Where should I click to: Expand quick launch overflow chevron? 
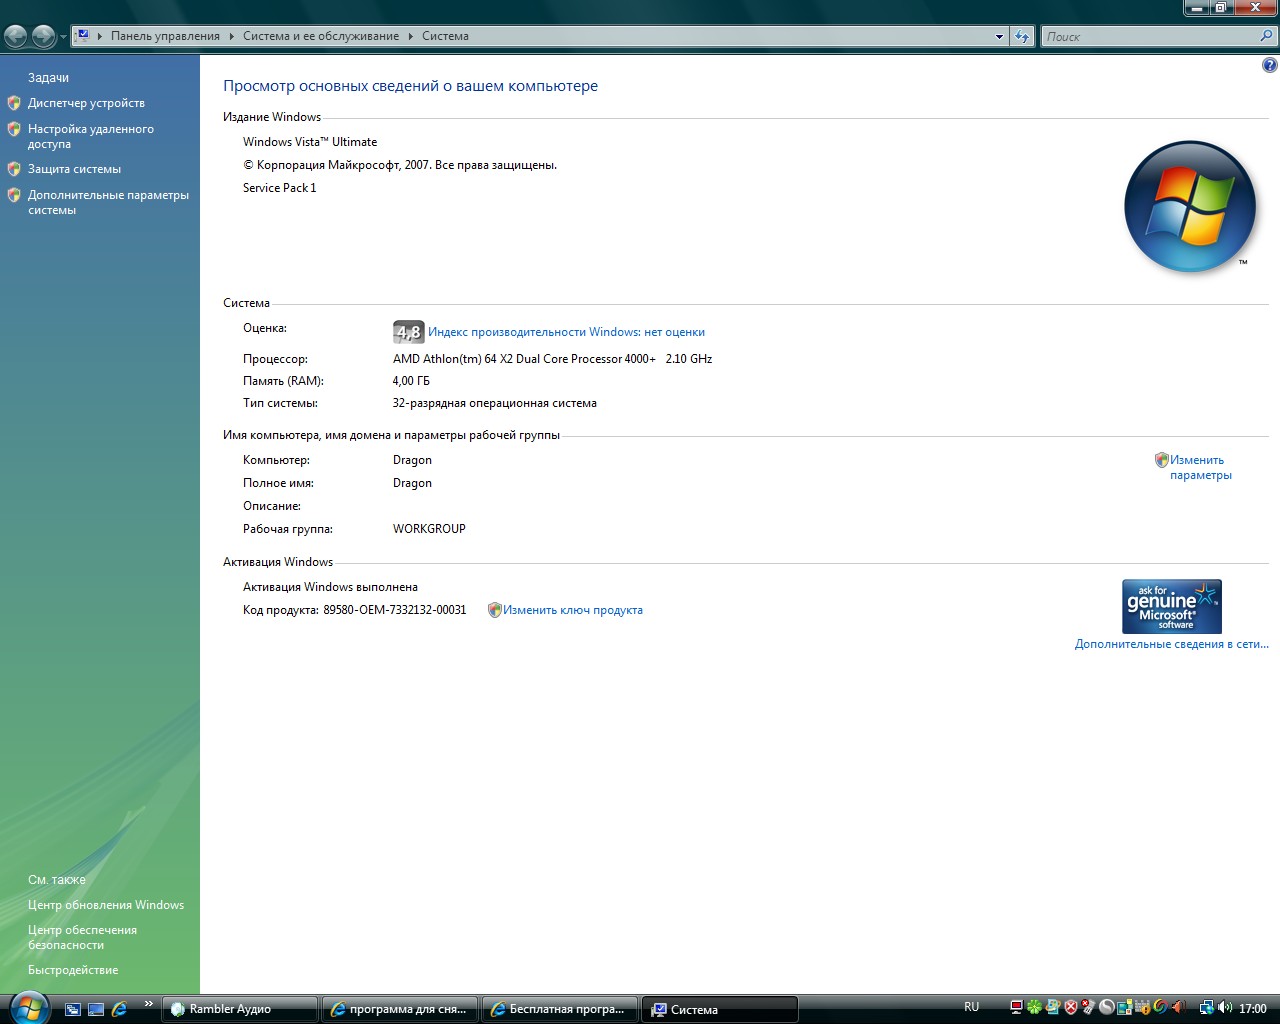[149, 1004]
